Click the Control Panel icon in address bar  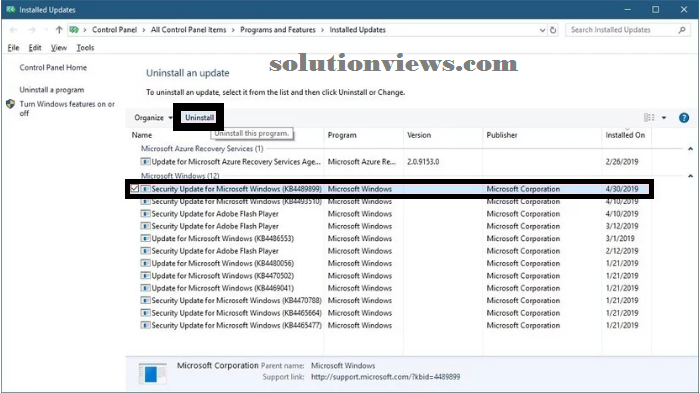[74, 30]
